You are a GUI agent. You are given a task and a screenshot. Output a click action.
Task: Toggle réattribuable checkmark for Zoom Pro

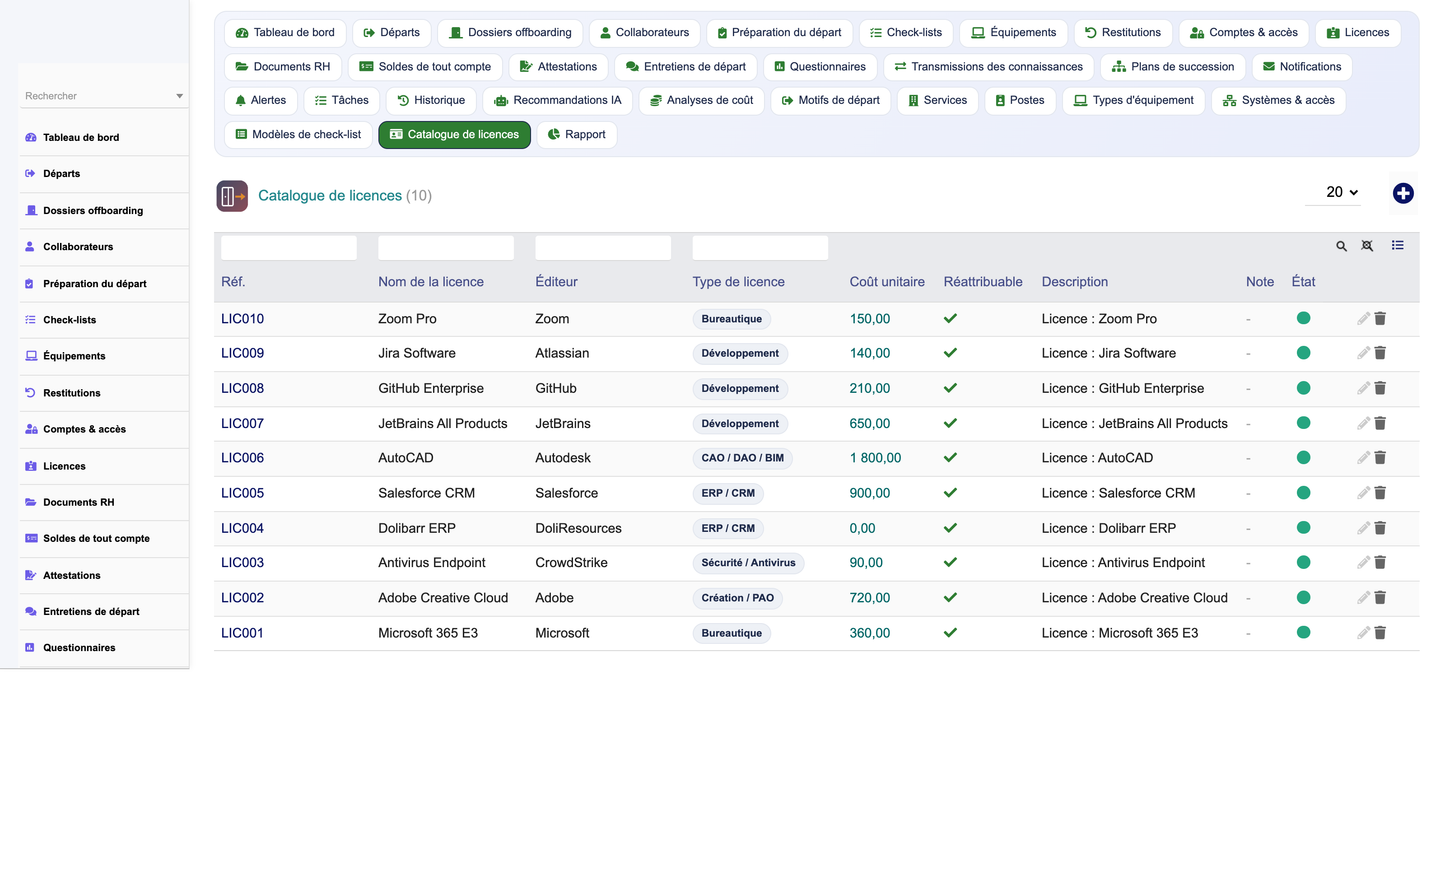click(950, 318)
